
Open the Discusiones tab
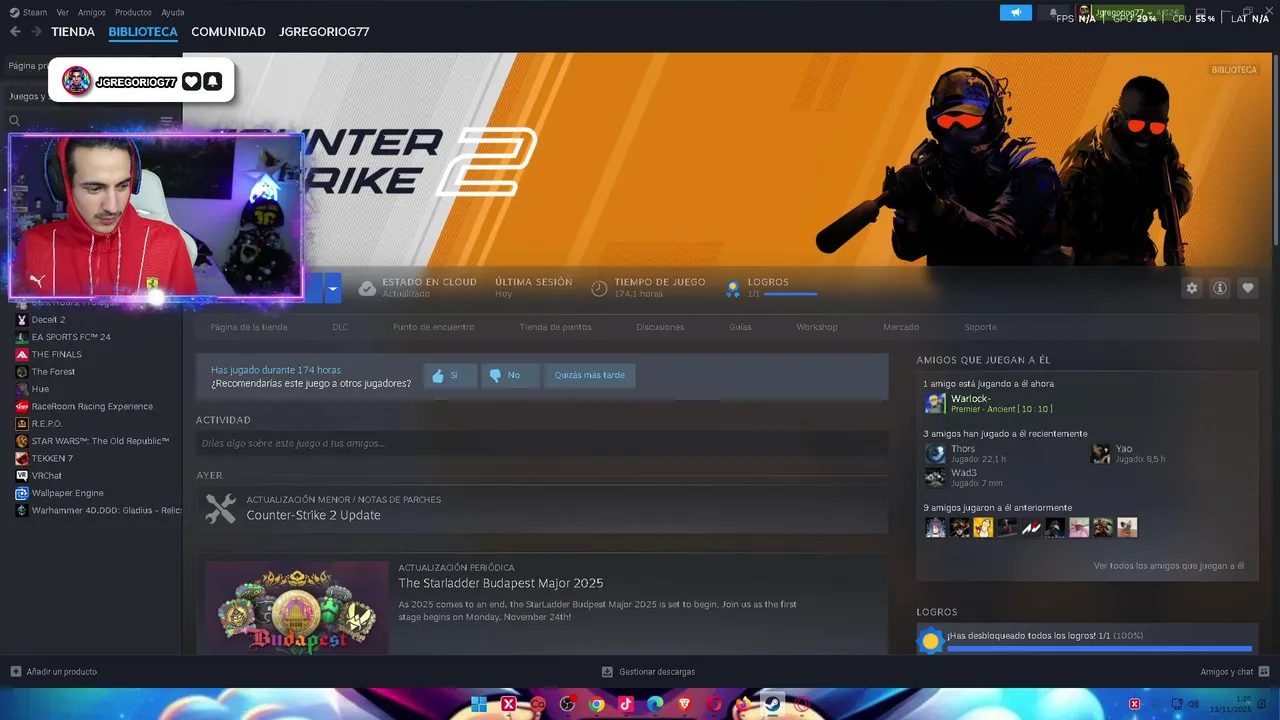[x=660, y=327]
